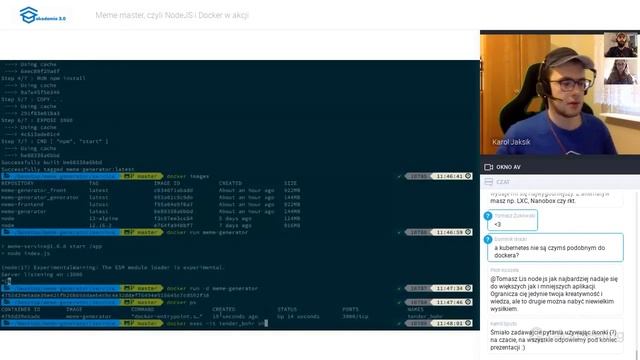
Task: Click clock icon next to 11:46:59
Action: click(468, 232)
